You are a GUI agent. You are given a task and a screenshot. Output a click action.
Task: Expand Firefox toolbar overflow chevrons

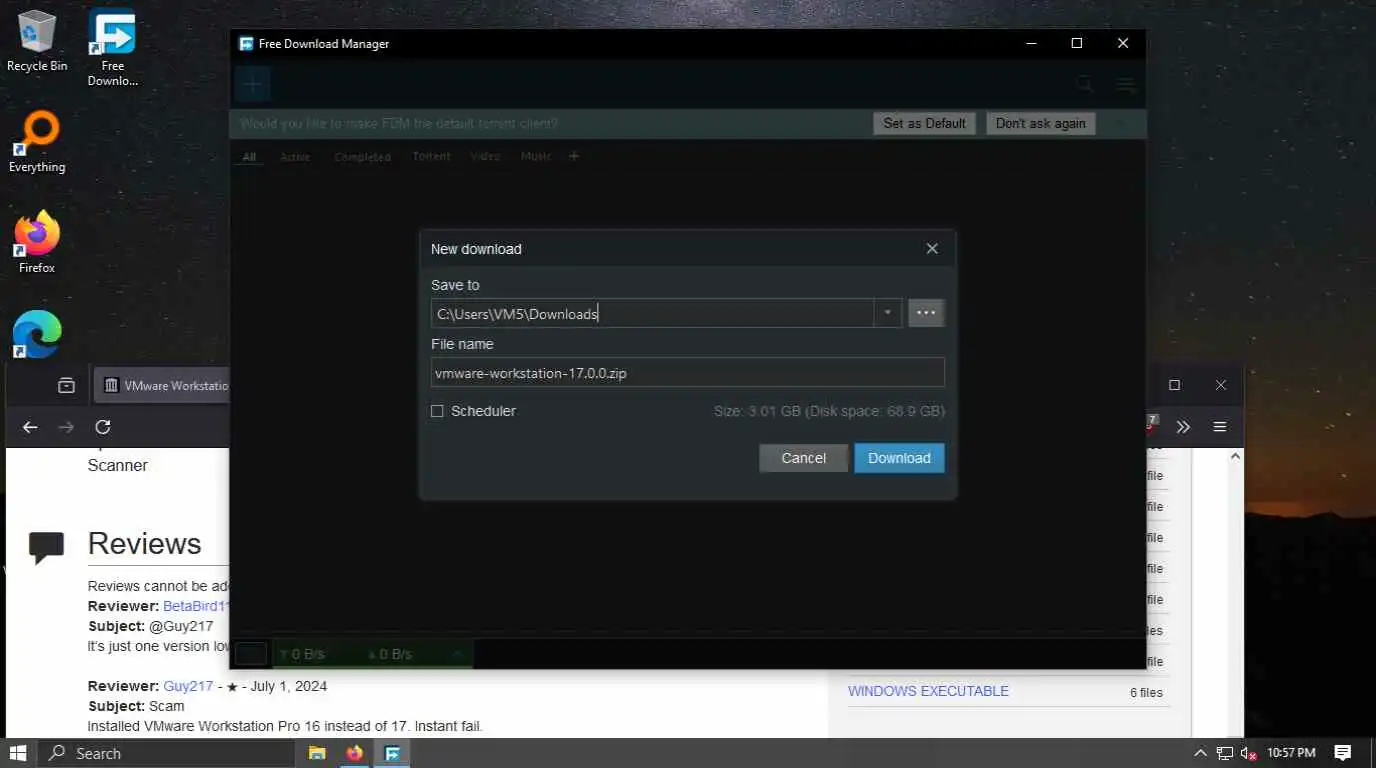coord(1183,427)
